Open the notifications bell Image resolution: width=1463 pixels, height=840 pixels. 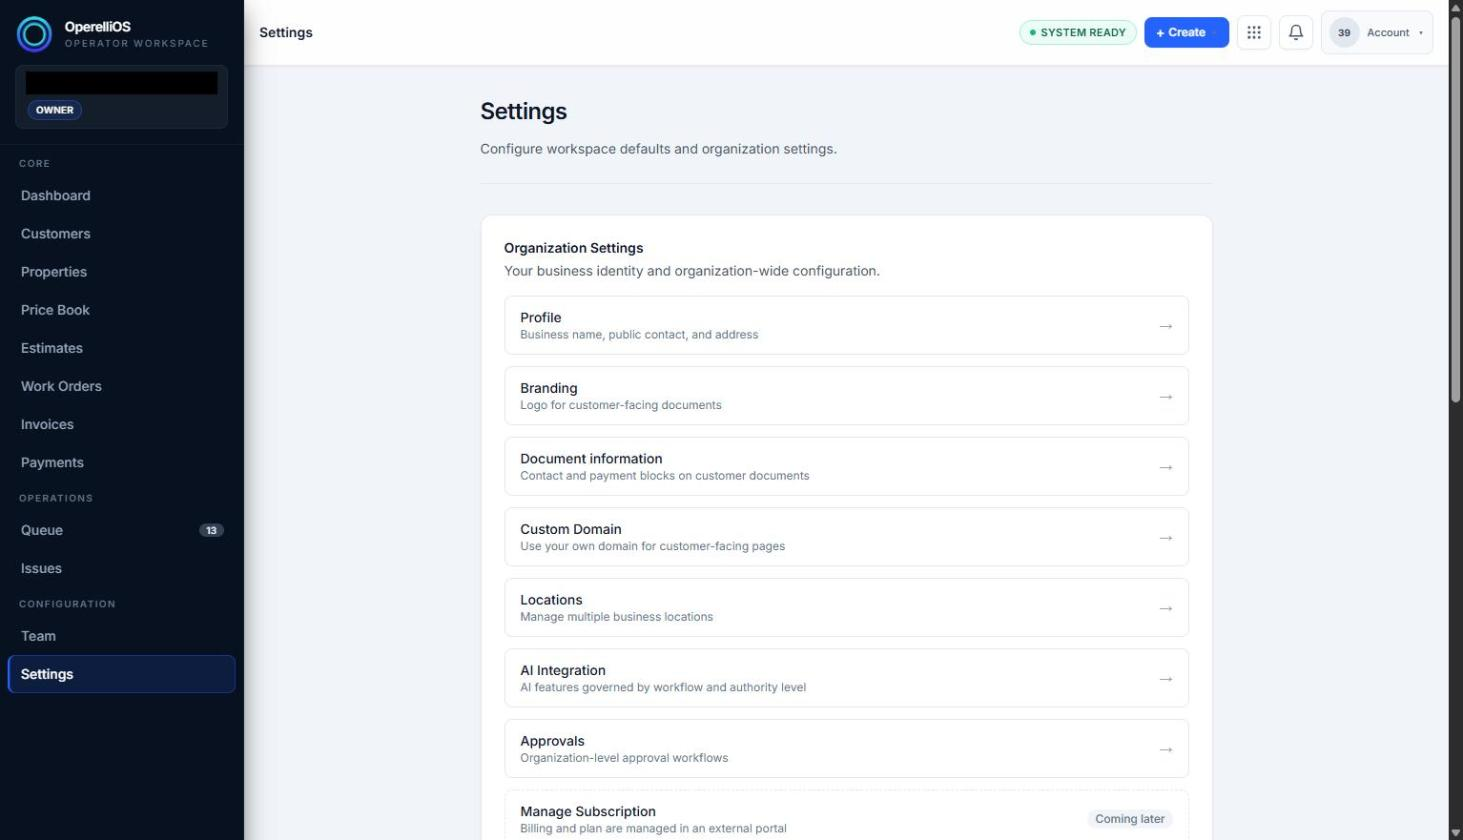click(x=1295, y=32)
